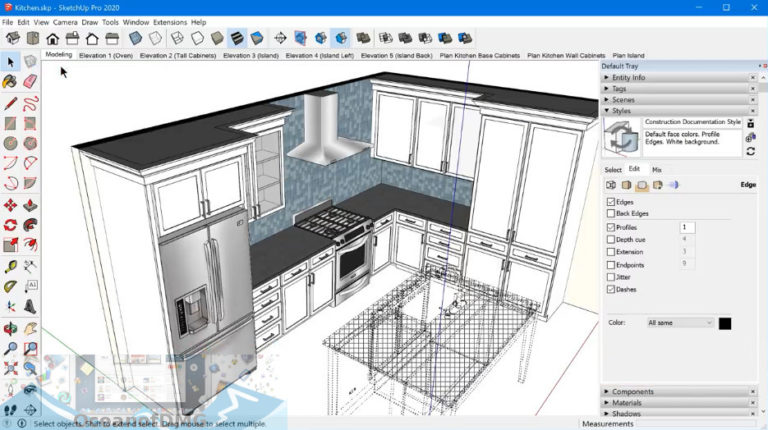The width and height of the screenshot is (768, 430).
Task: Open the Camera menu
Action: (x=65, y=23)
